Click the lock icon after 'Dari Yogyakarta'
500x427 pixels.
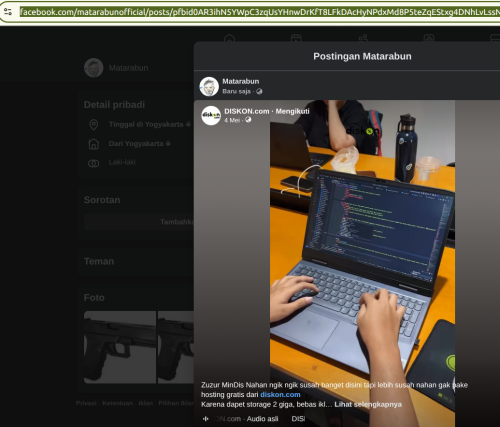tap(168, 143)
